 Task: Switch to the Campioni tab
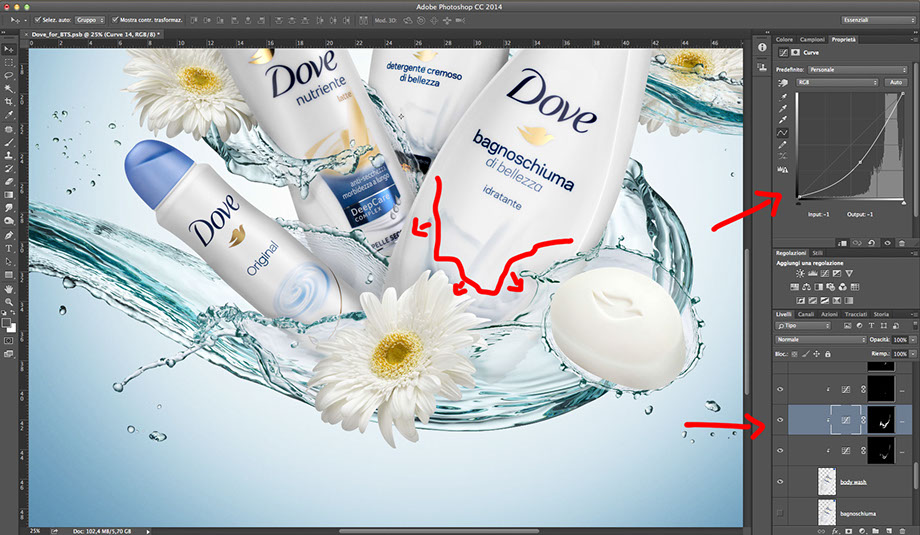point(812,39)
